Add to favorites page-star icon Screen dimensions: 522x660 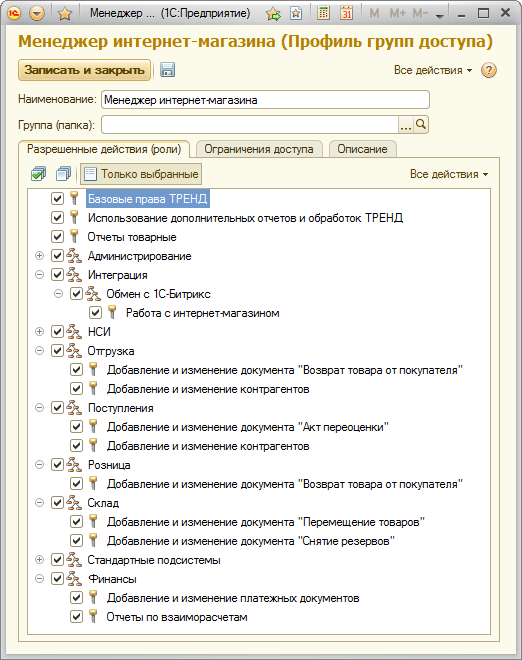296,13
